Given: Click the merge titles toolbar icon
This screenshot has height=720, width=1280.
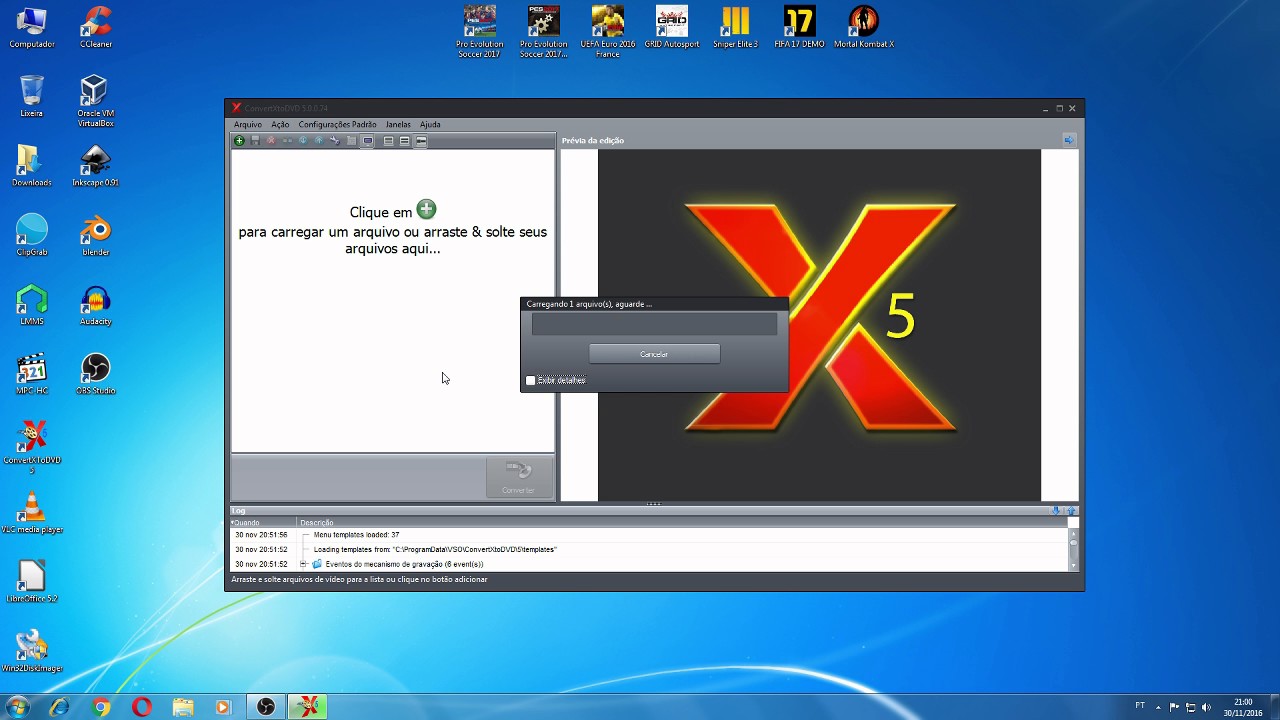Looking at the screenshot, I should [287, 141].
